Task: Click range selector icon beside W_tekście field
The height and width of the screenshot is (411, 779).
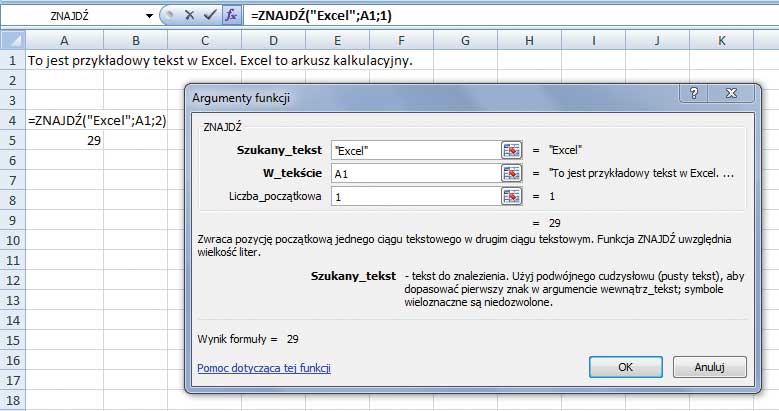Action: pyautogui.click(x=512, y=173)
